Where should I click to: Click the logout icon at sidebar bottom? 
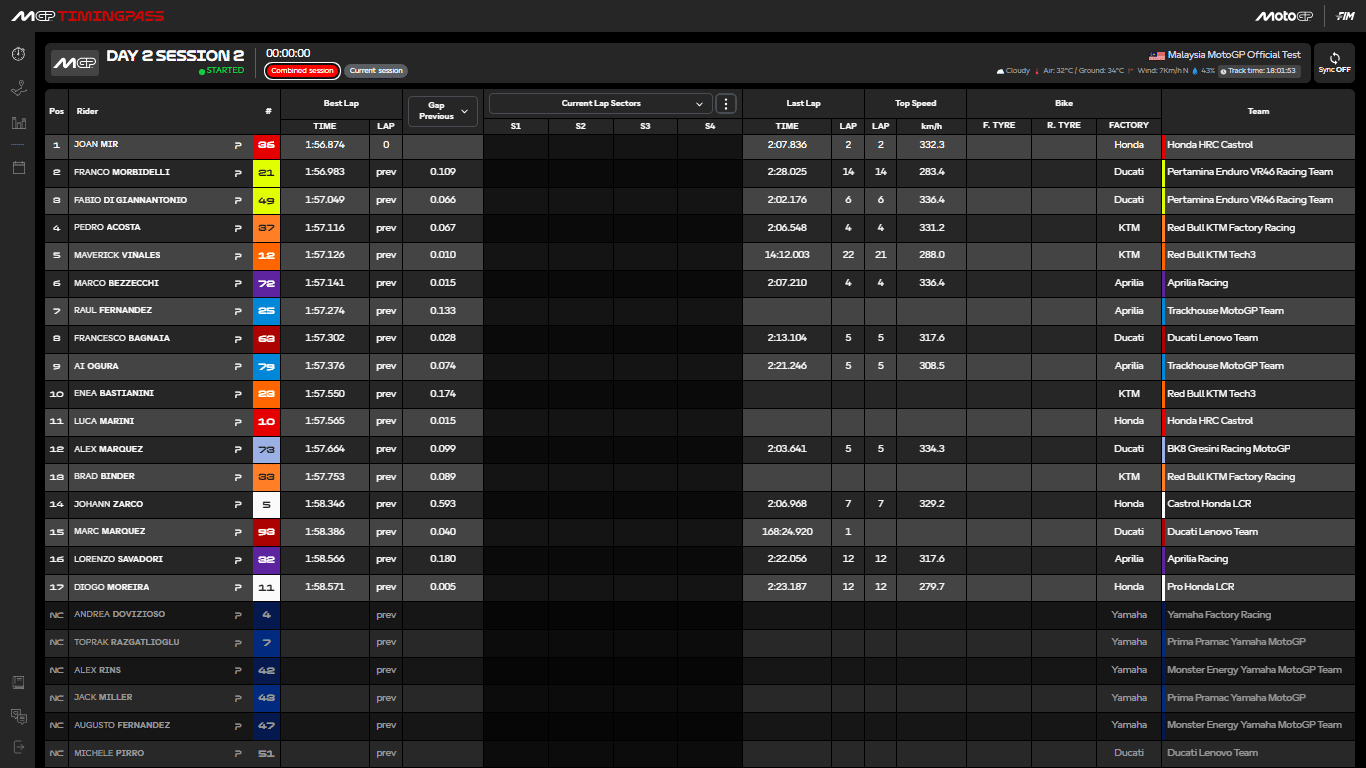[17, 748]
